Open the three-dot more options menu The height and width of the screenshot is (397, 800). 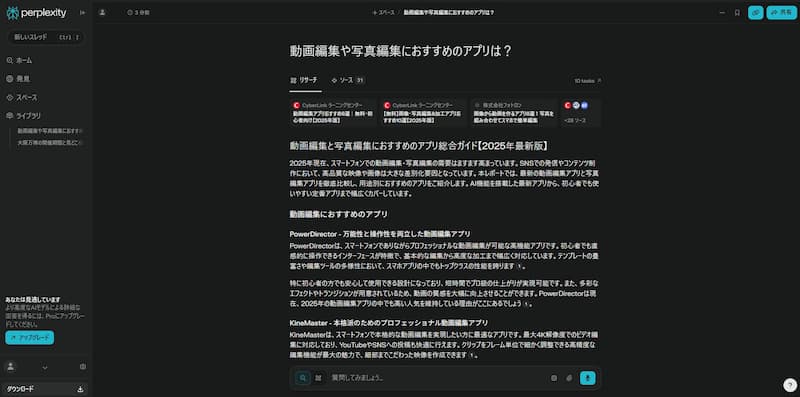722,13
